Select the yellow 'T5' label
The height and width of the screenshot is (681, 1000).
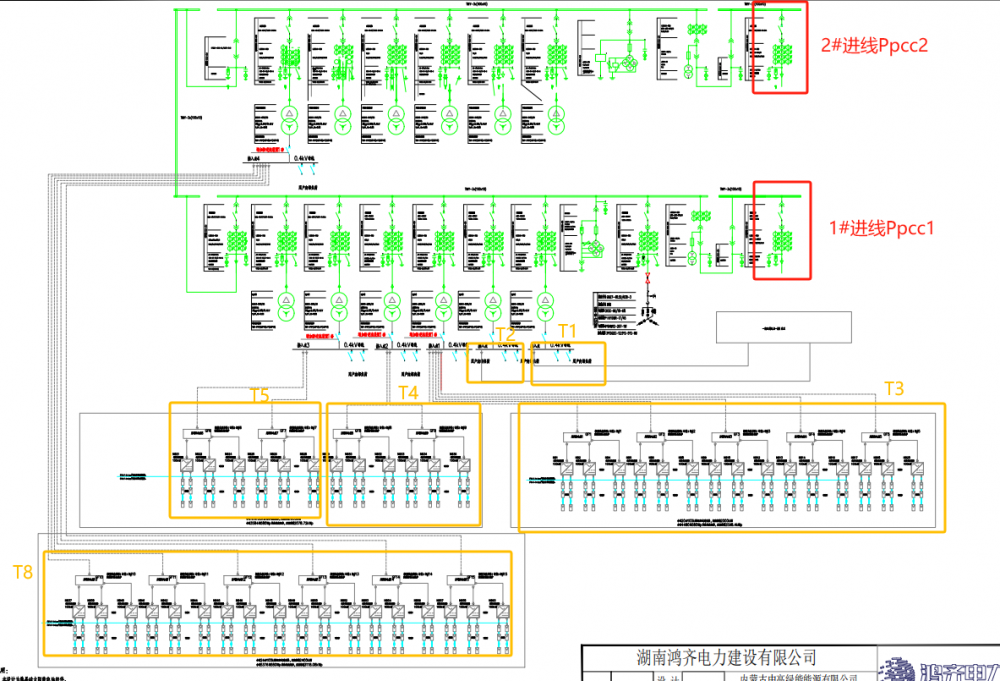tap(260, 395)
